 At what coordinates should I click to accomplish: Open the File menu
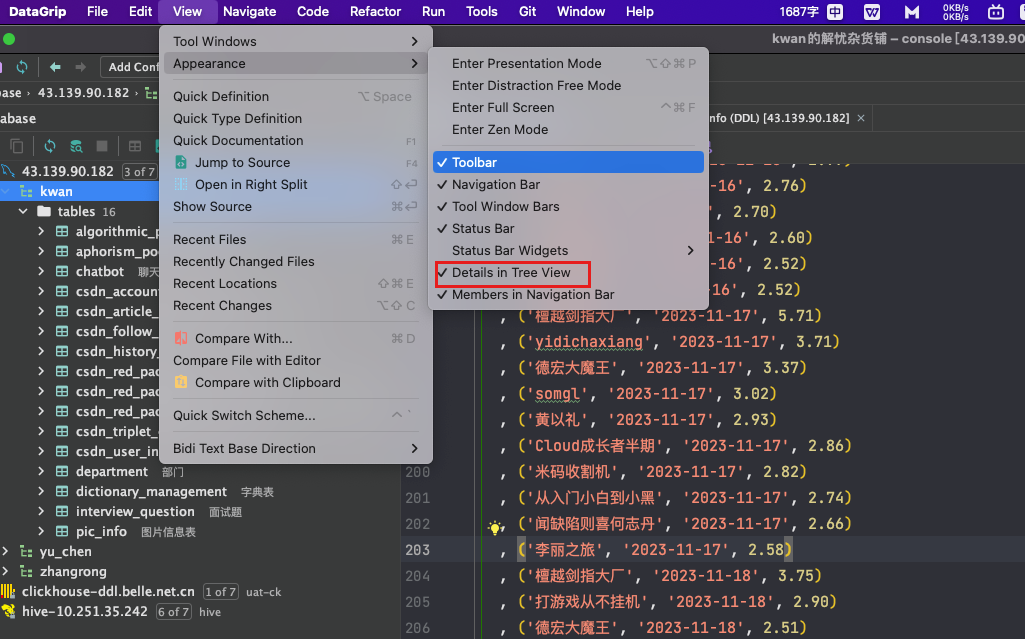(97, 12)
